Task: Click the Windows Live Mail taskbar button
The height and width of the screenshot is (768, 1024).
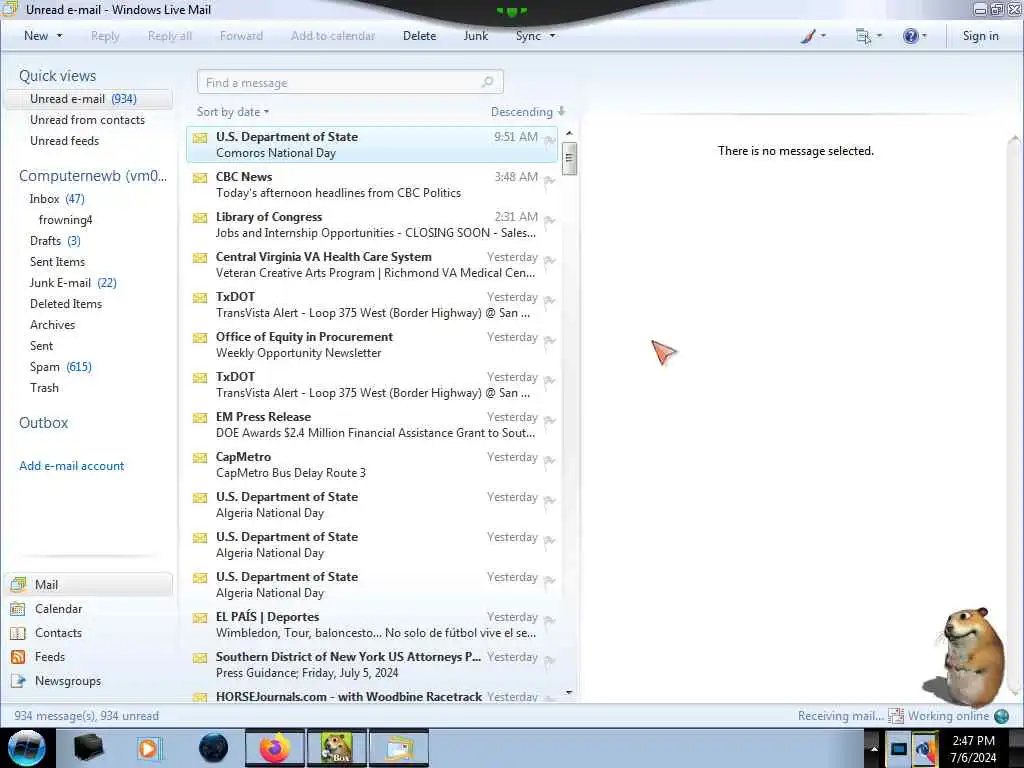Action: (399, 748)
